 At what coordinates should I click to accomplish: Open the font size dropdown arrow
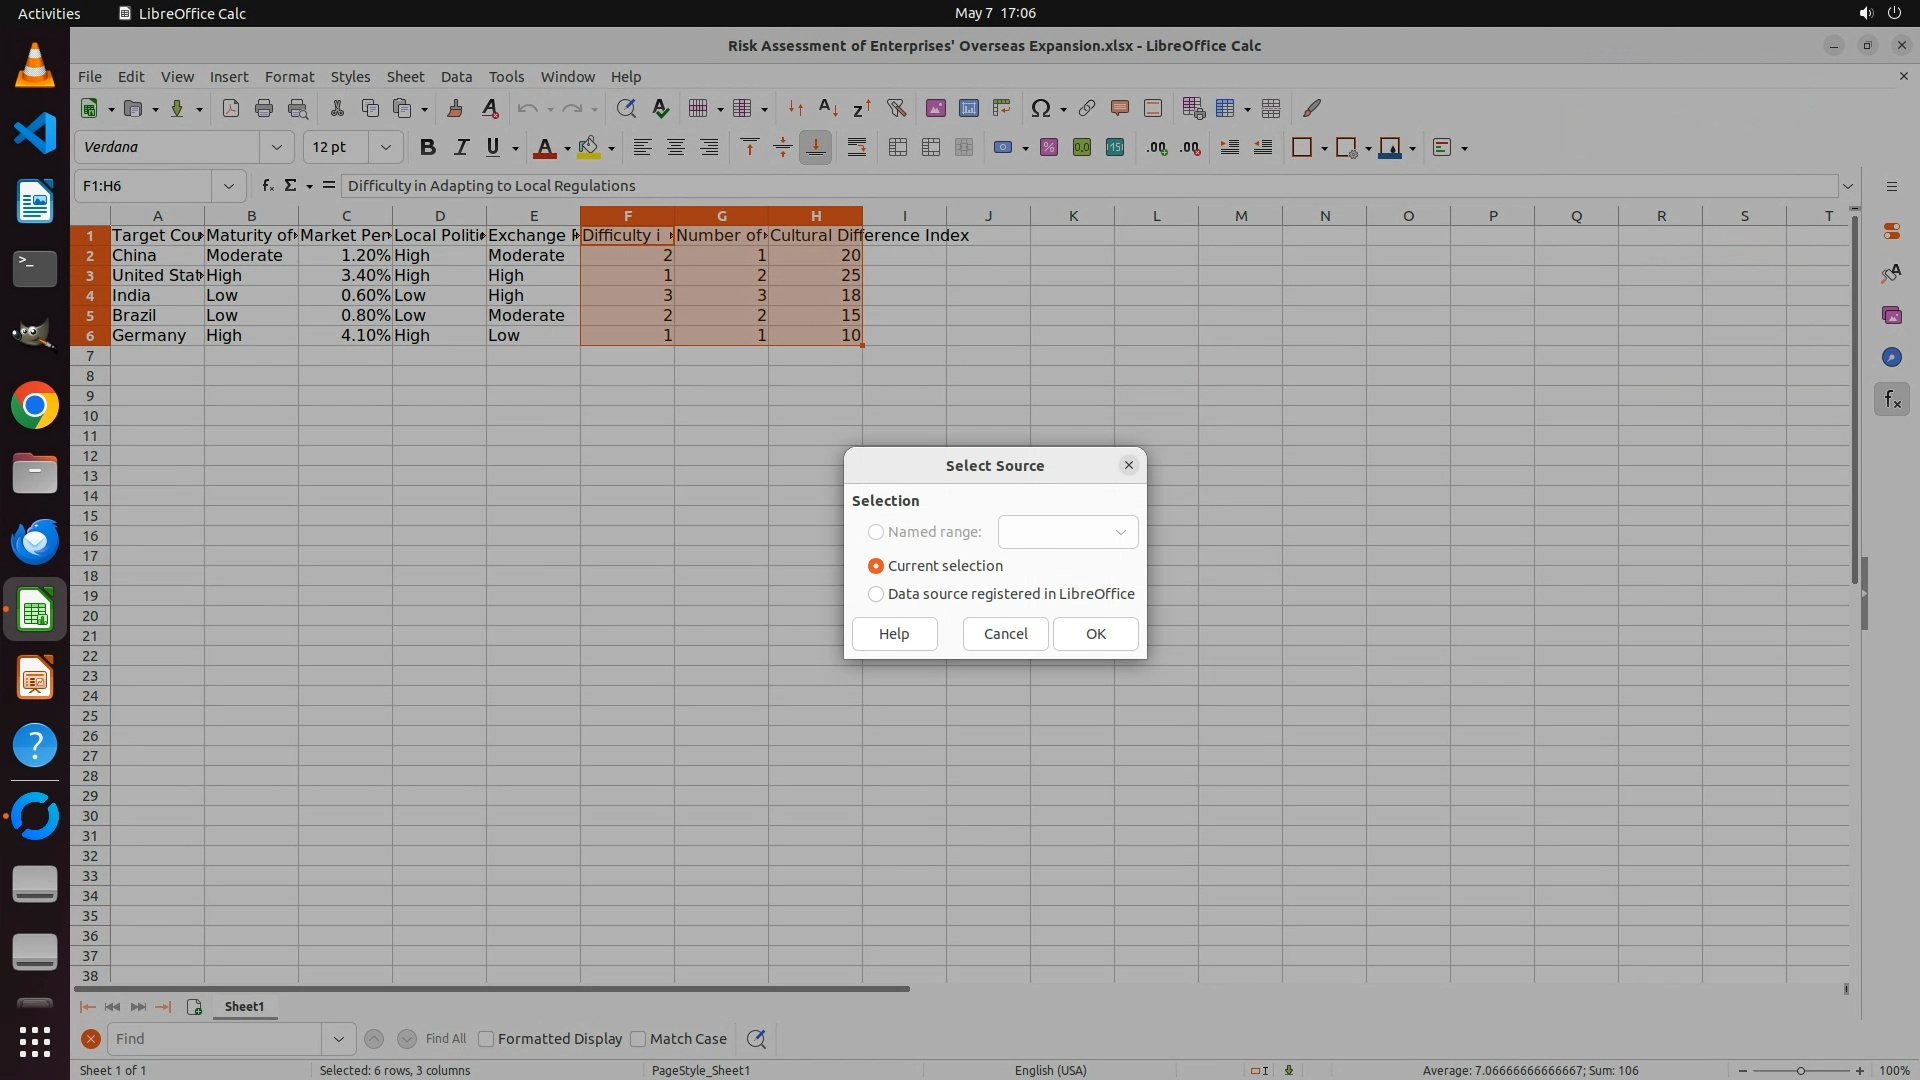(385, 148)
